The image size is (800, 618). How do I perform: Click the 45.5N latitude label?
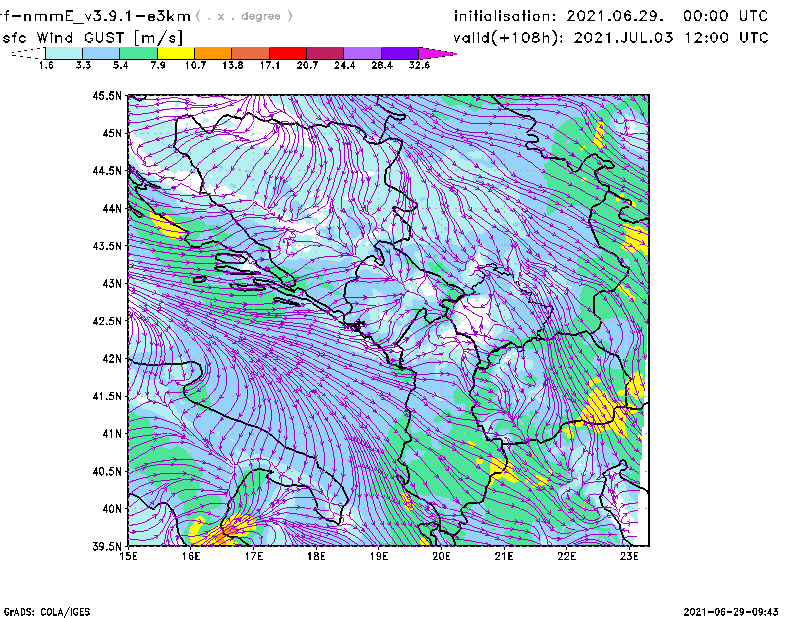click(107, 95)
